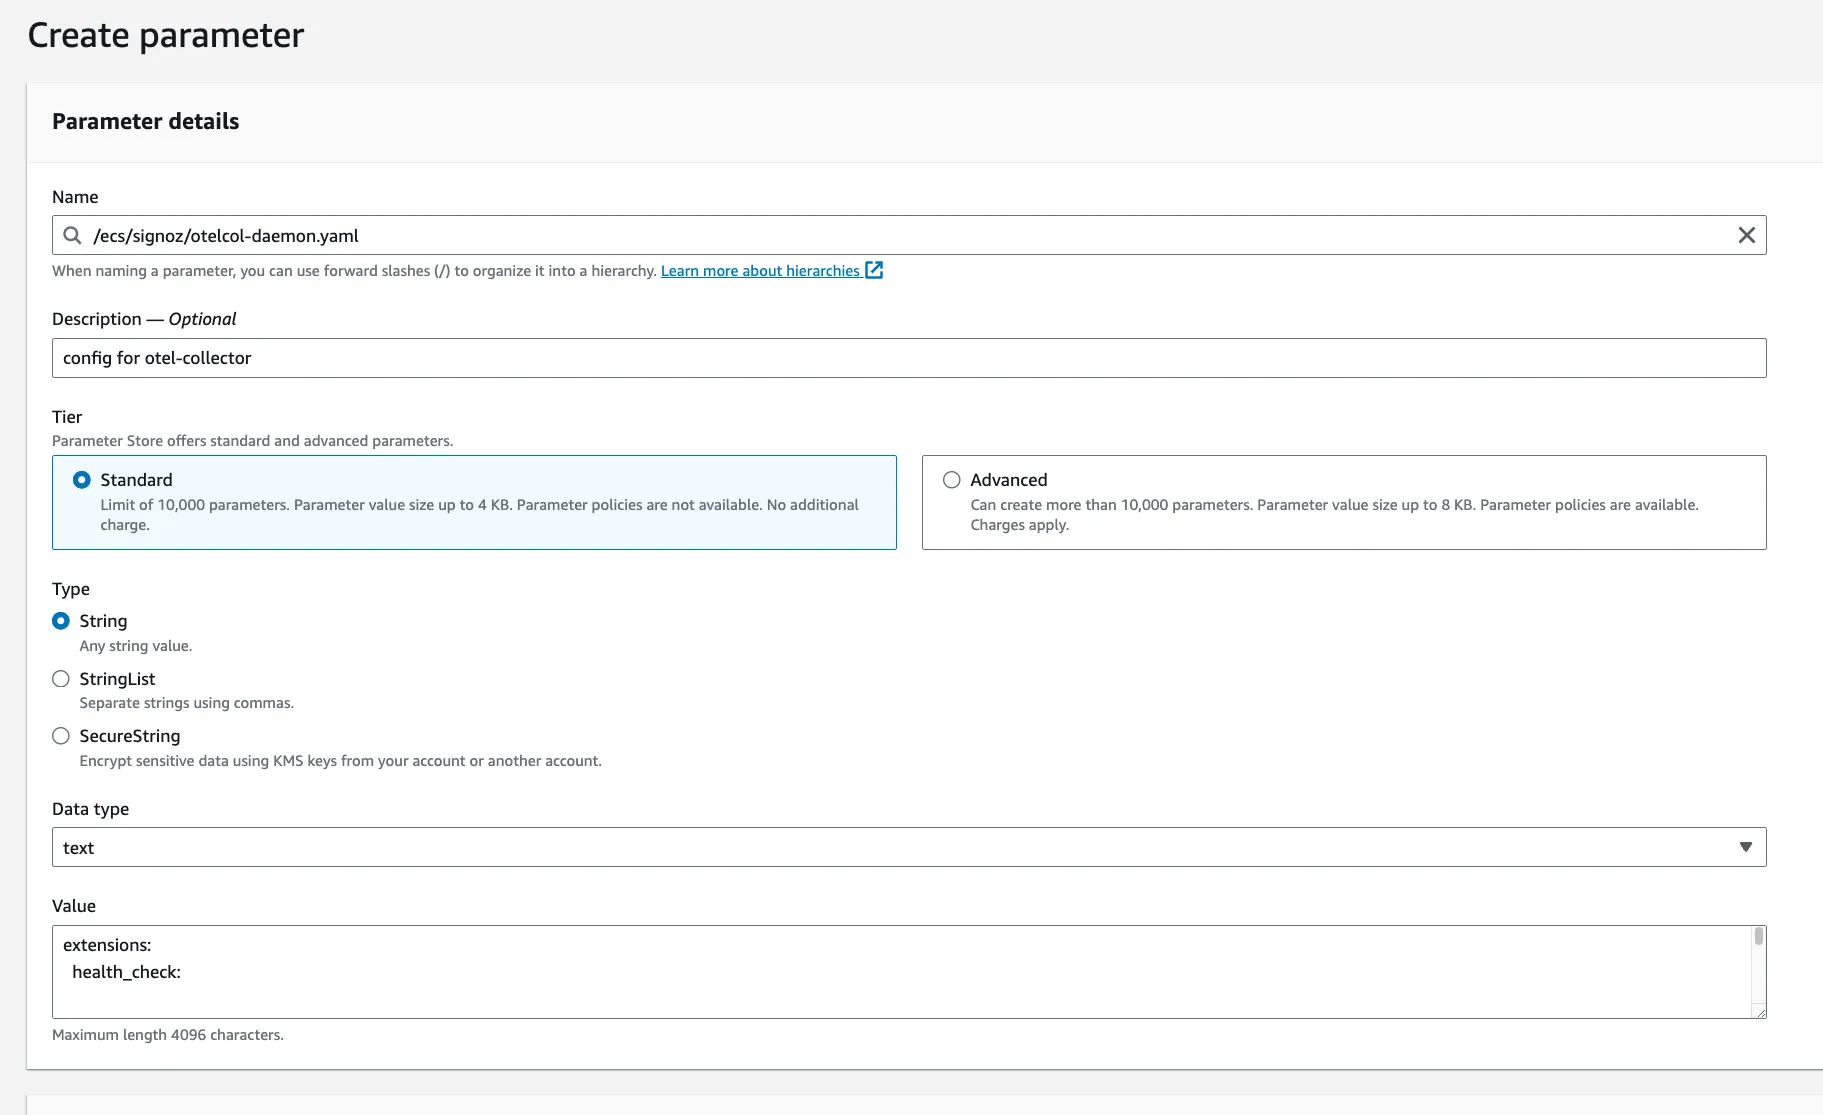The height and width of the screenshot is (1115, 1823).
Task: Clear the Name field with the X icon
Action: tap(1746, 235)
